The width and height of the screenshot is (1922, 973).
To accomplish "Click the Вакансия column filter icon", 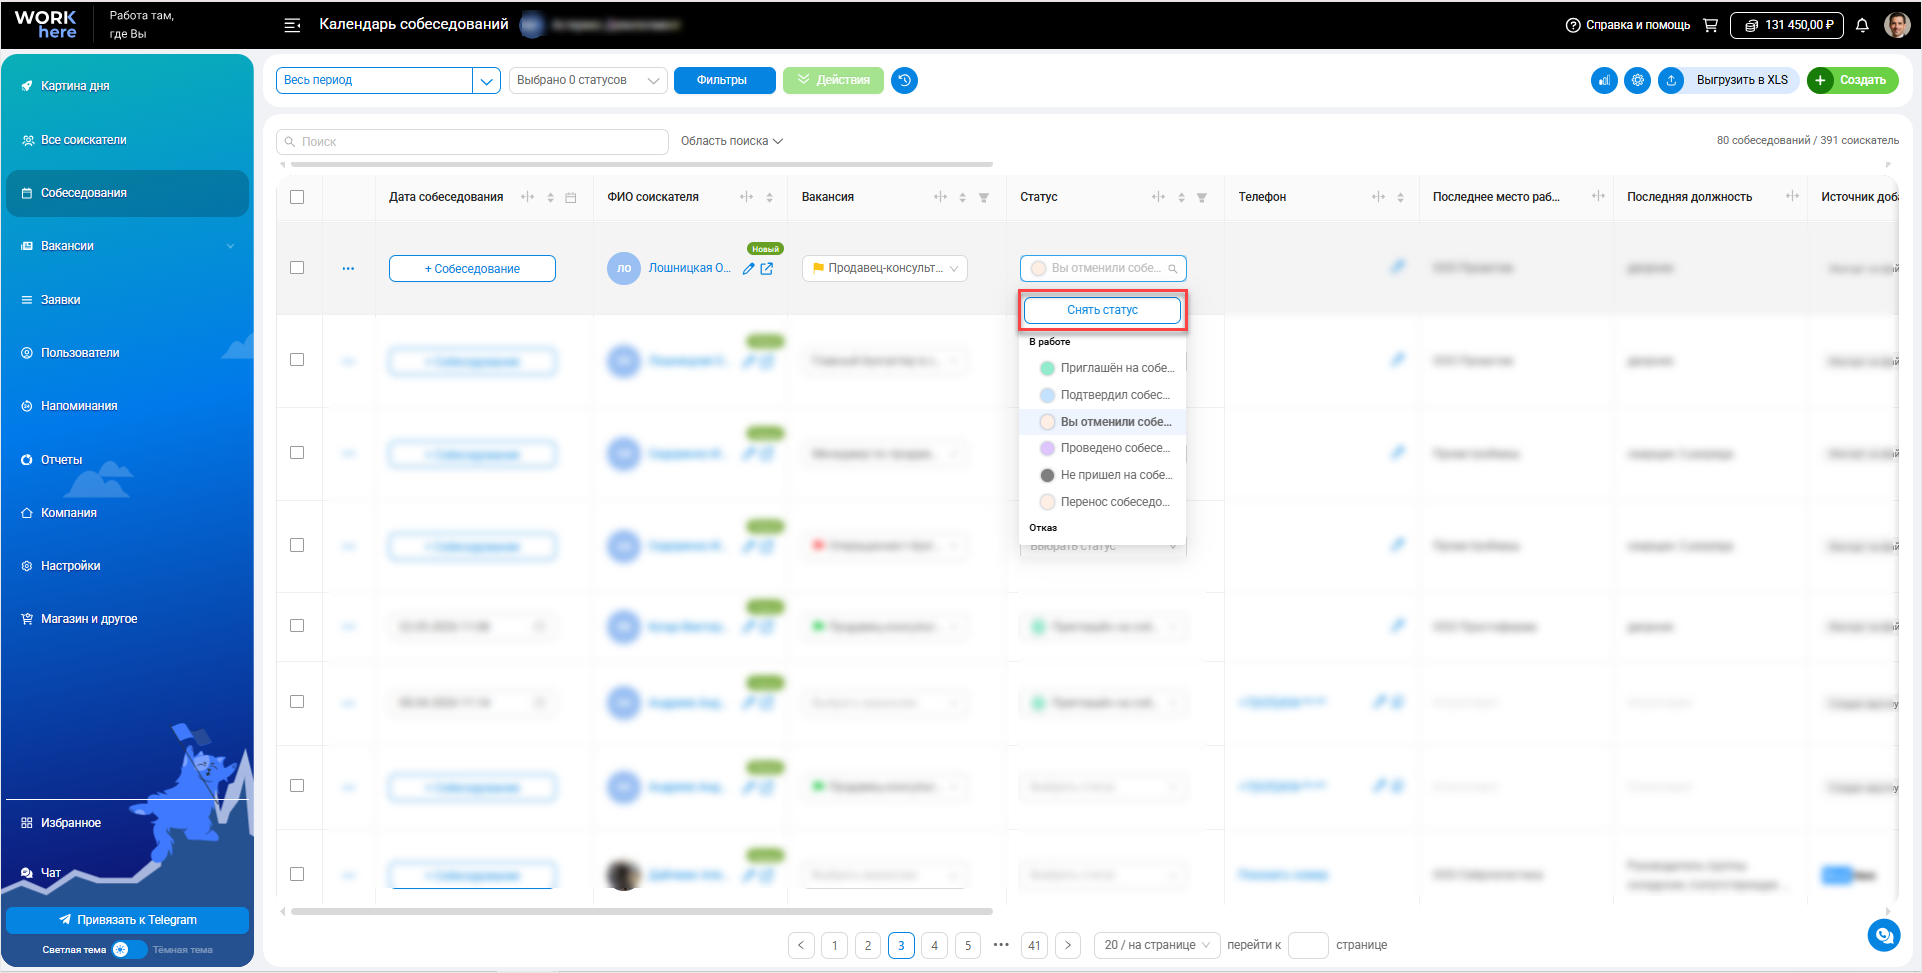I will pyautogui.click(x=984, y=198).
